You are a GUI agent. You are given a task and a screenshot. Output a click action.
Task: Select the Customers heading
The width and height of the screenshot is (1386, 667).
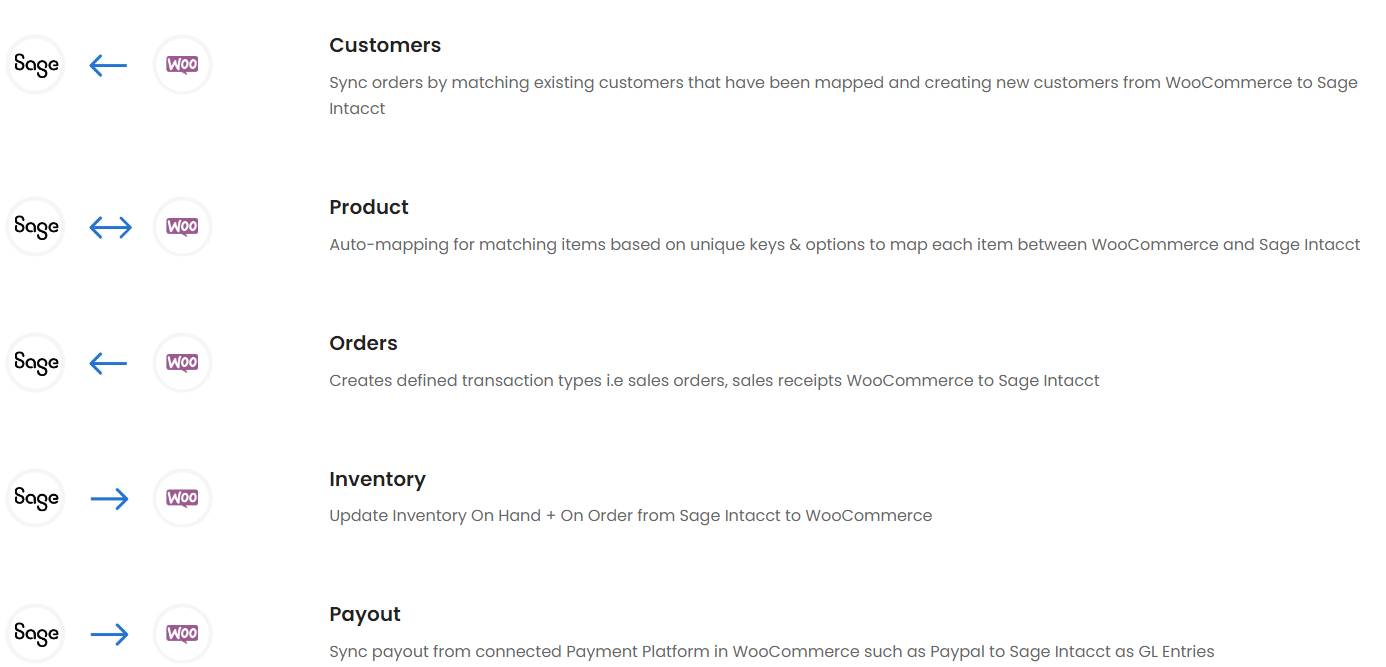coord(385,46)
